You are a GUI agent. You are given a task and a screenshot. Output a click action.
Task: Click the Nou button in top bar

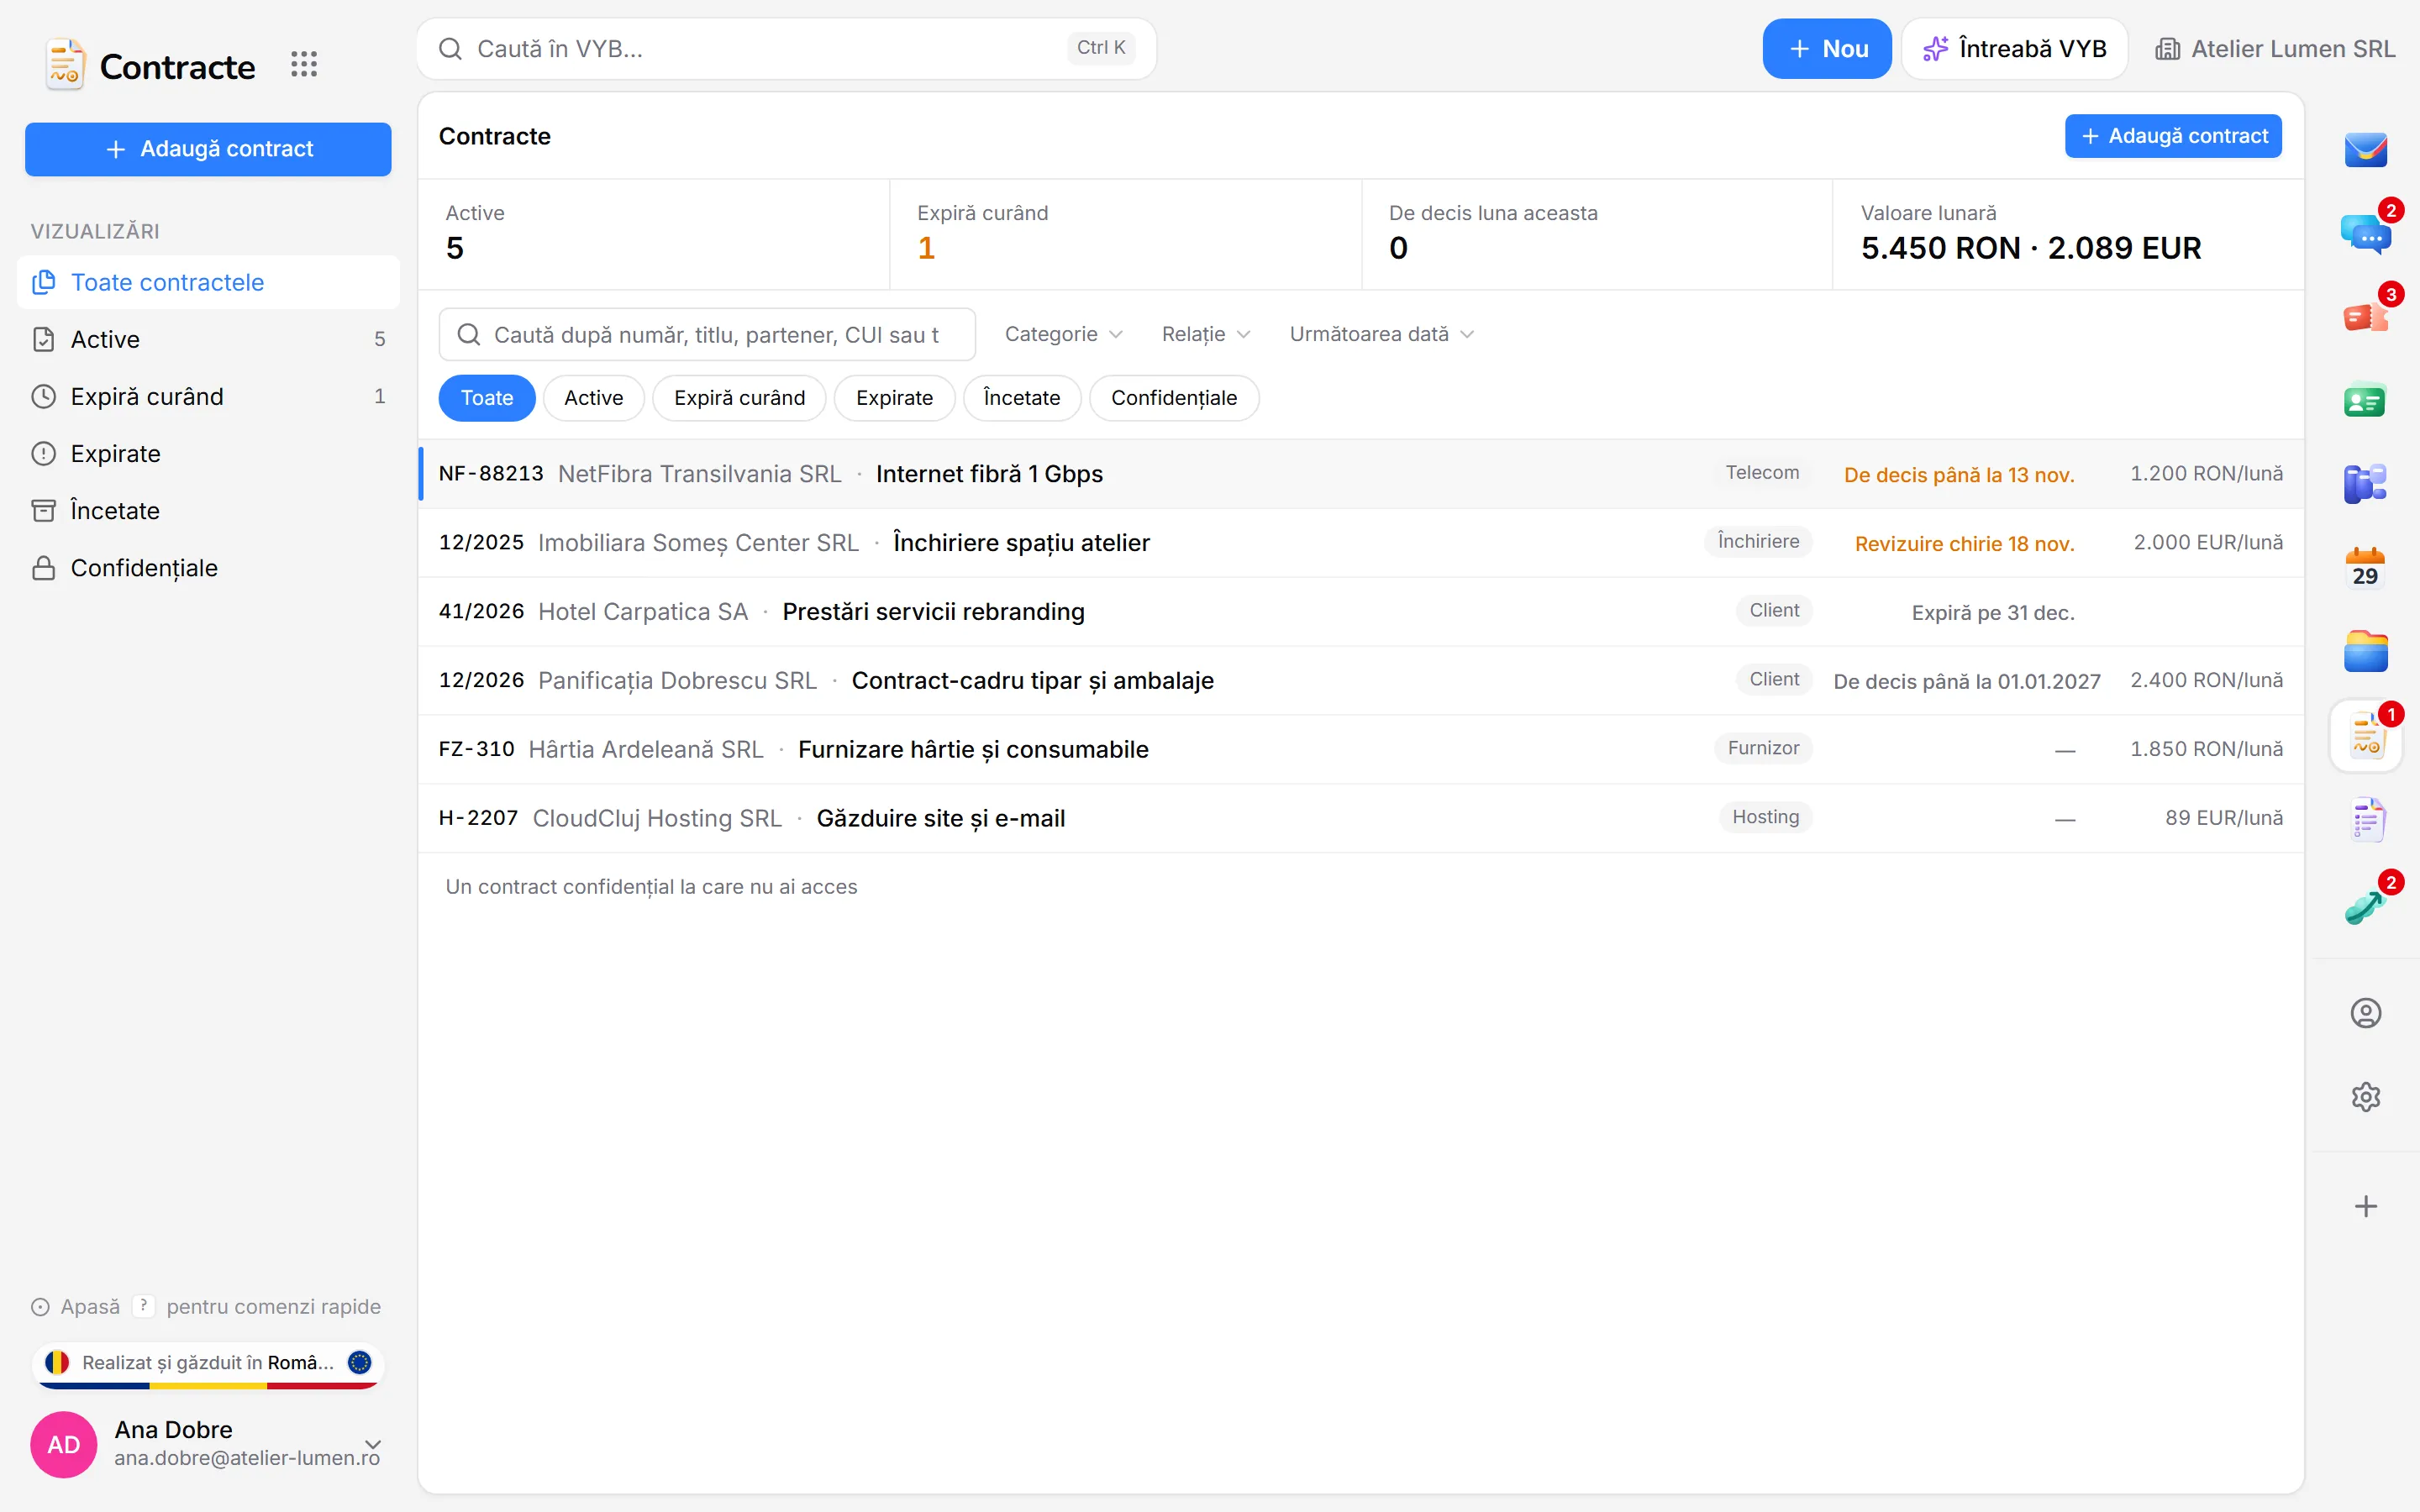pos(1826,49)
